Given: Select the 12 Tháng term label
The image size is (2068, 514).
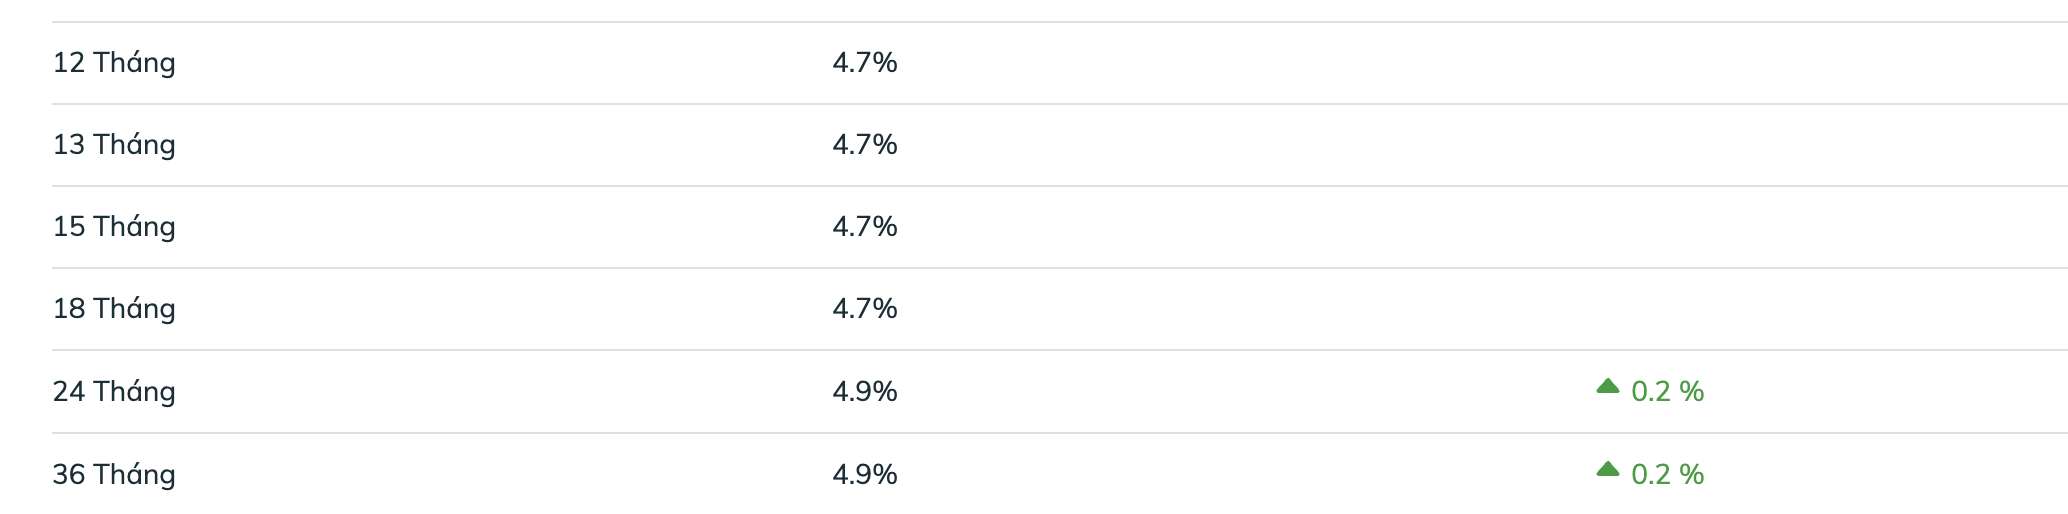Looking at the screenshot, I should tap(114, 63).
